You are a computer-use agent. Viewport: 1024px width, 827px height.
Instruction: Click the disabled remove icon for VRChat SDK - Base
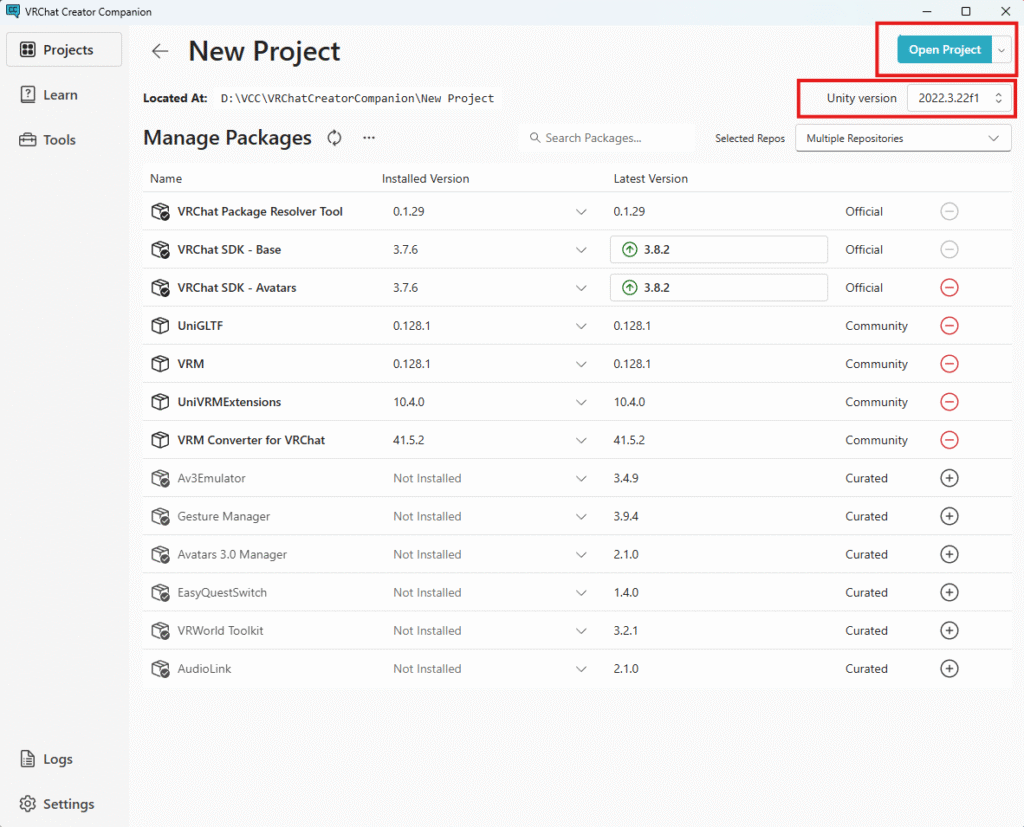point(949,250)
